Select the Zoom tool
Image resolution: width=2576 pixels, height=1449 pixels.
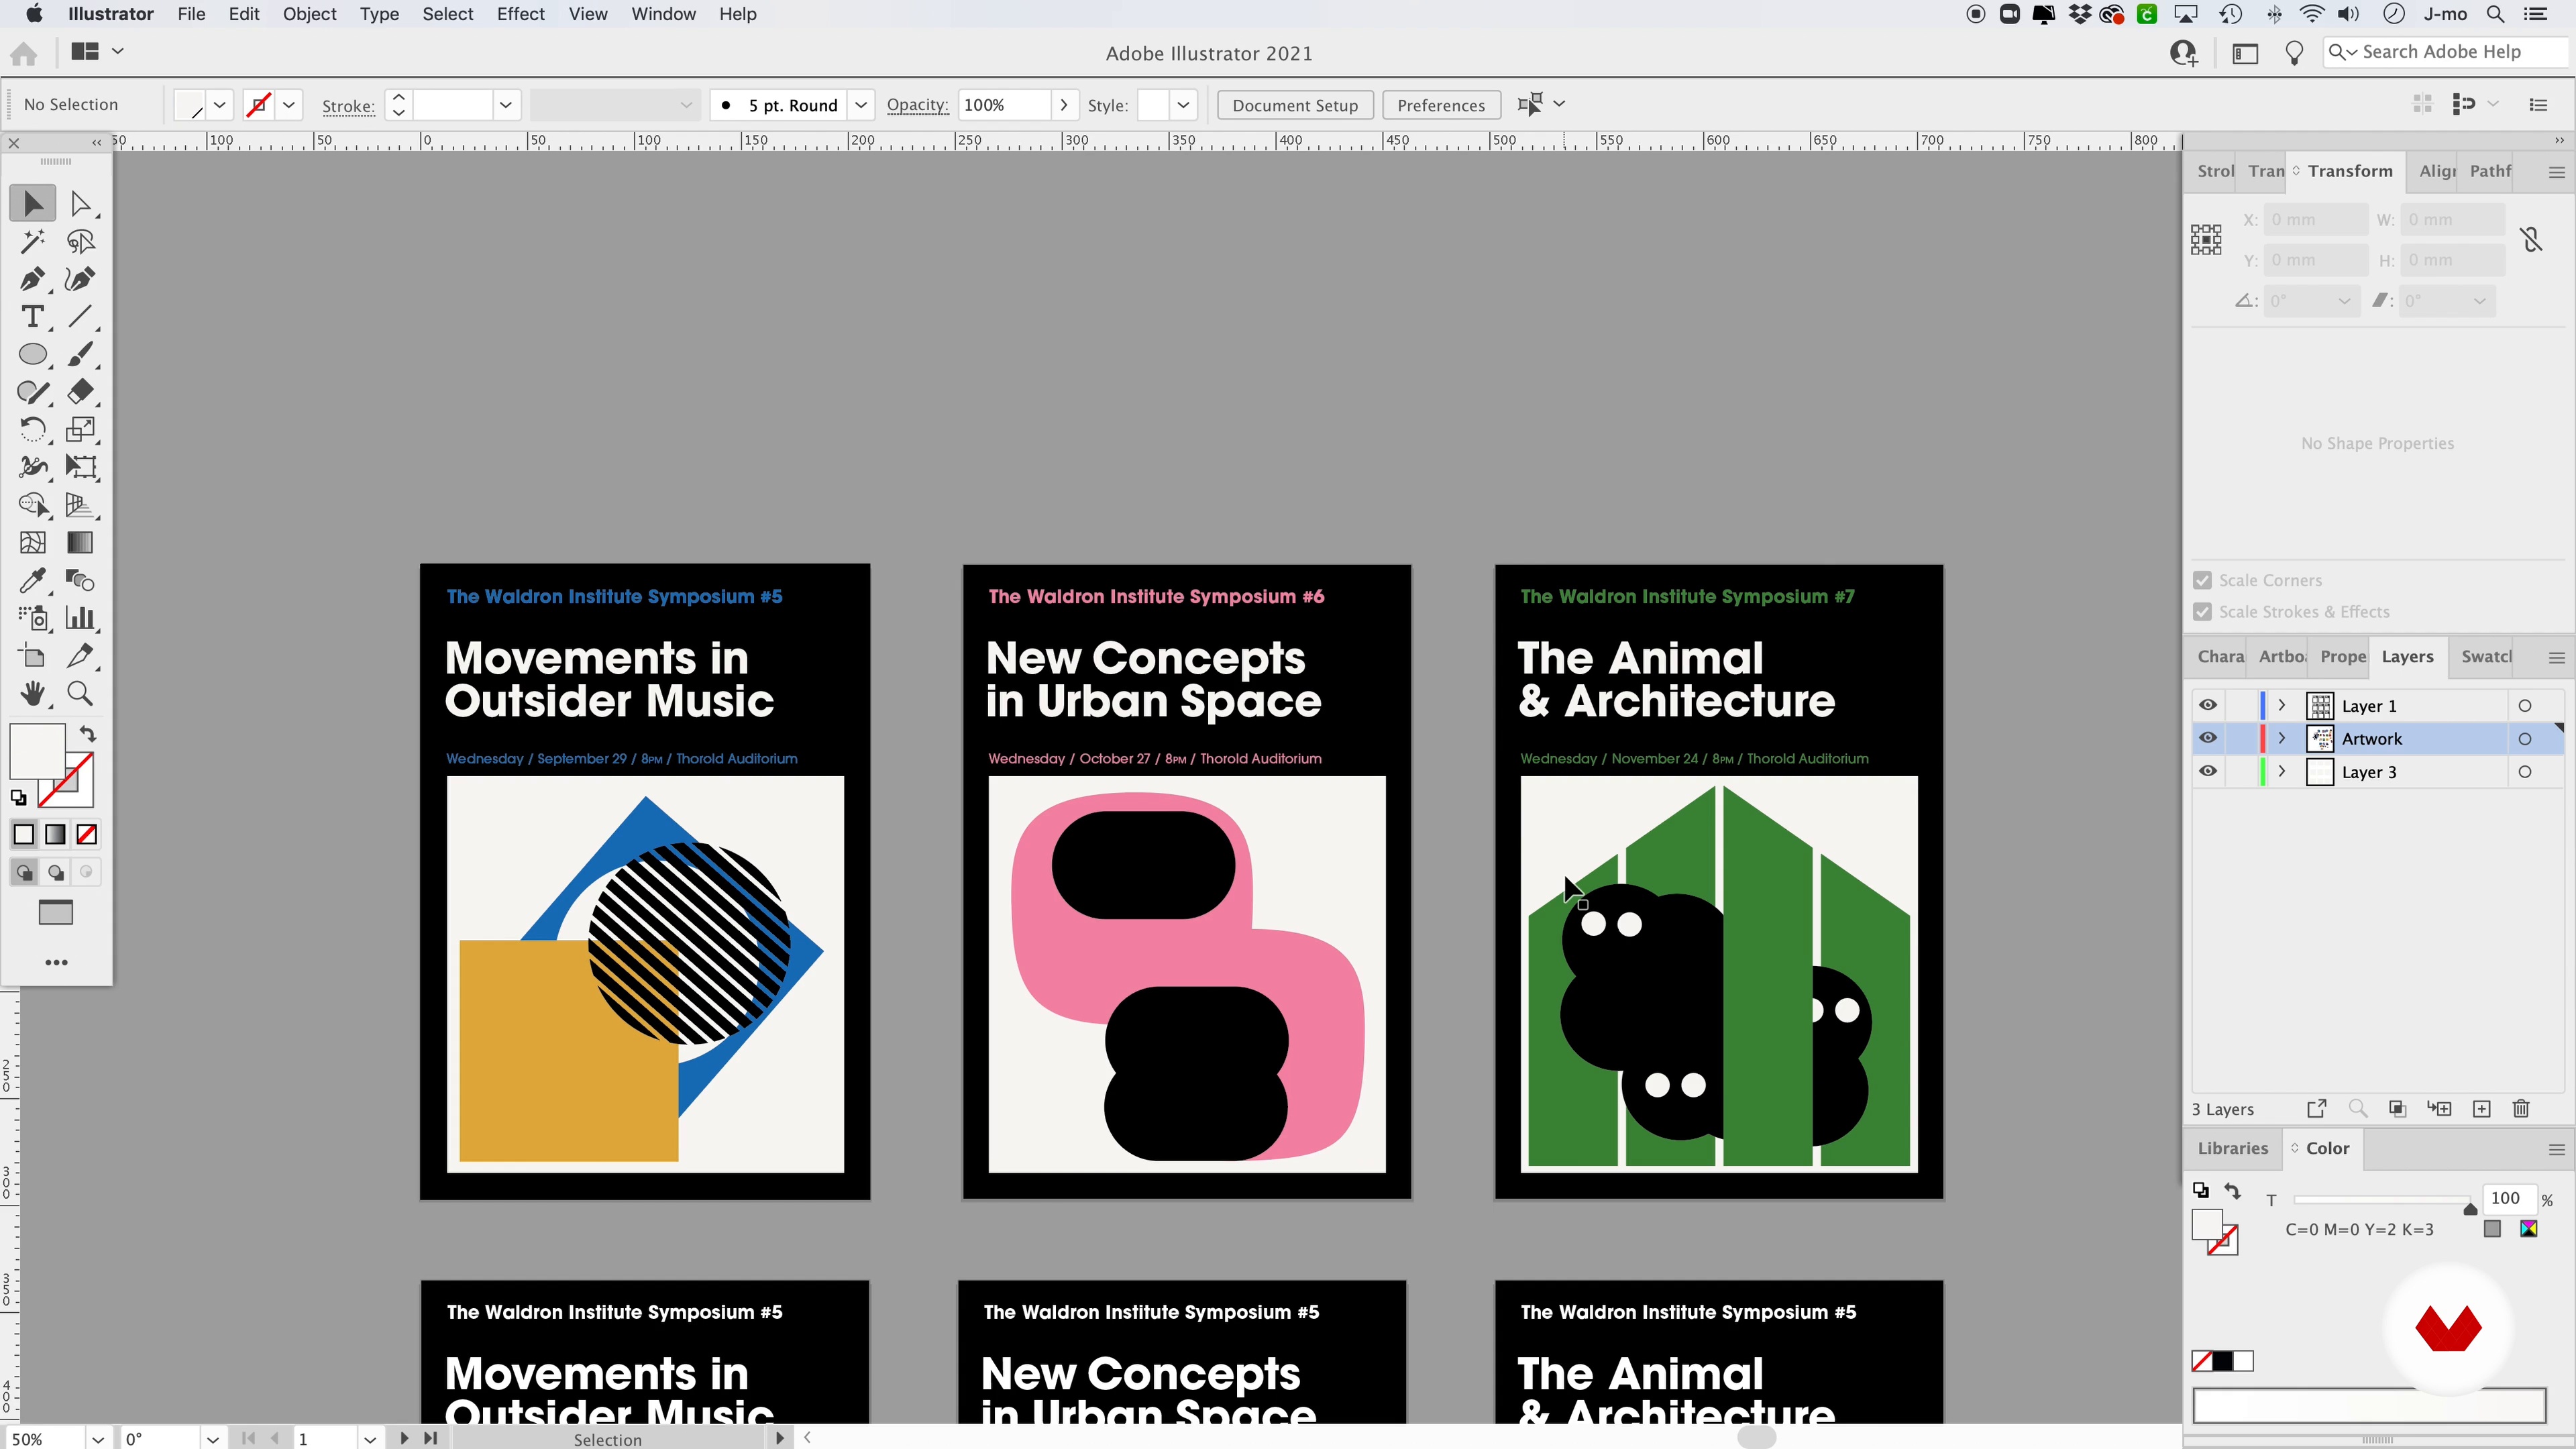click(80, 693)
